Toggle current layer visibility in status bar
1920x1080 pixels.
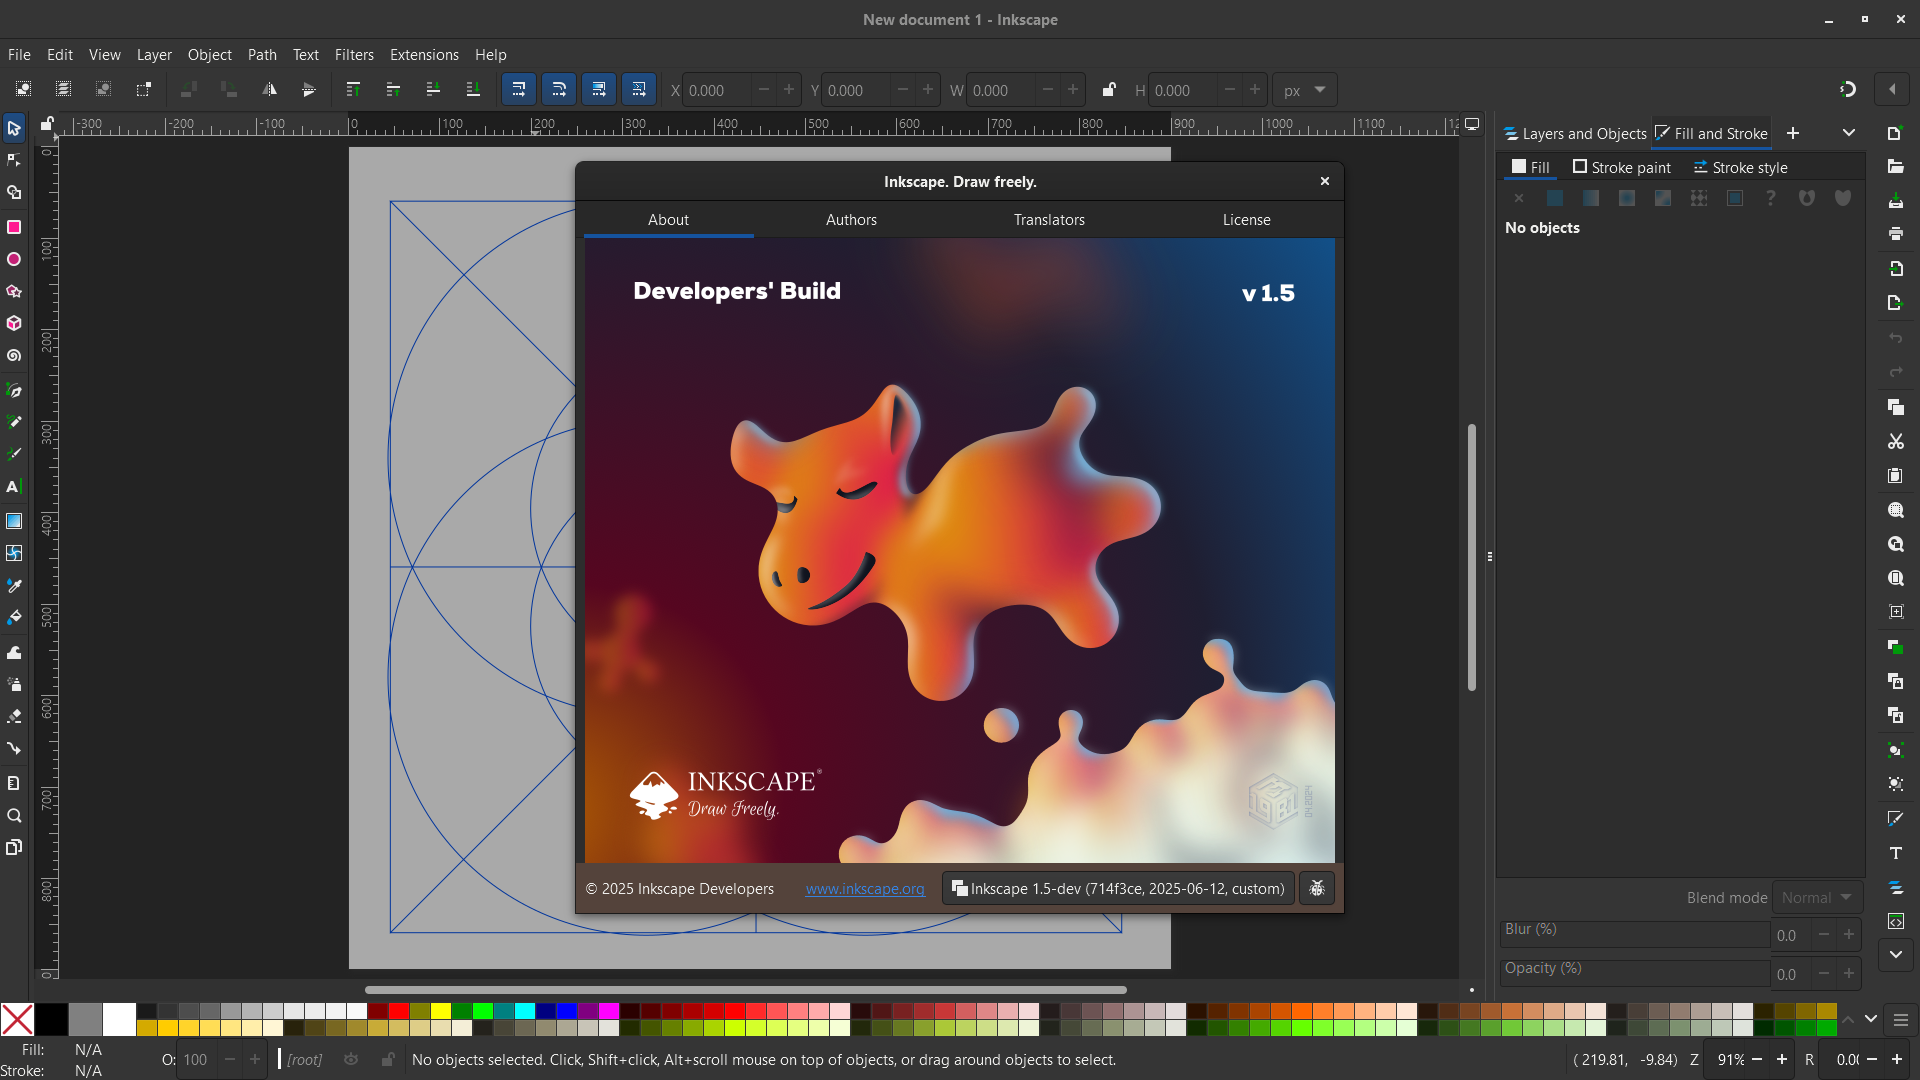[351, 1059]
